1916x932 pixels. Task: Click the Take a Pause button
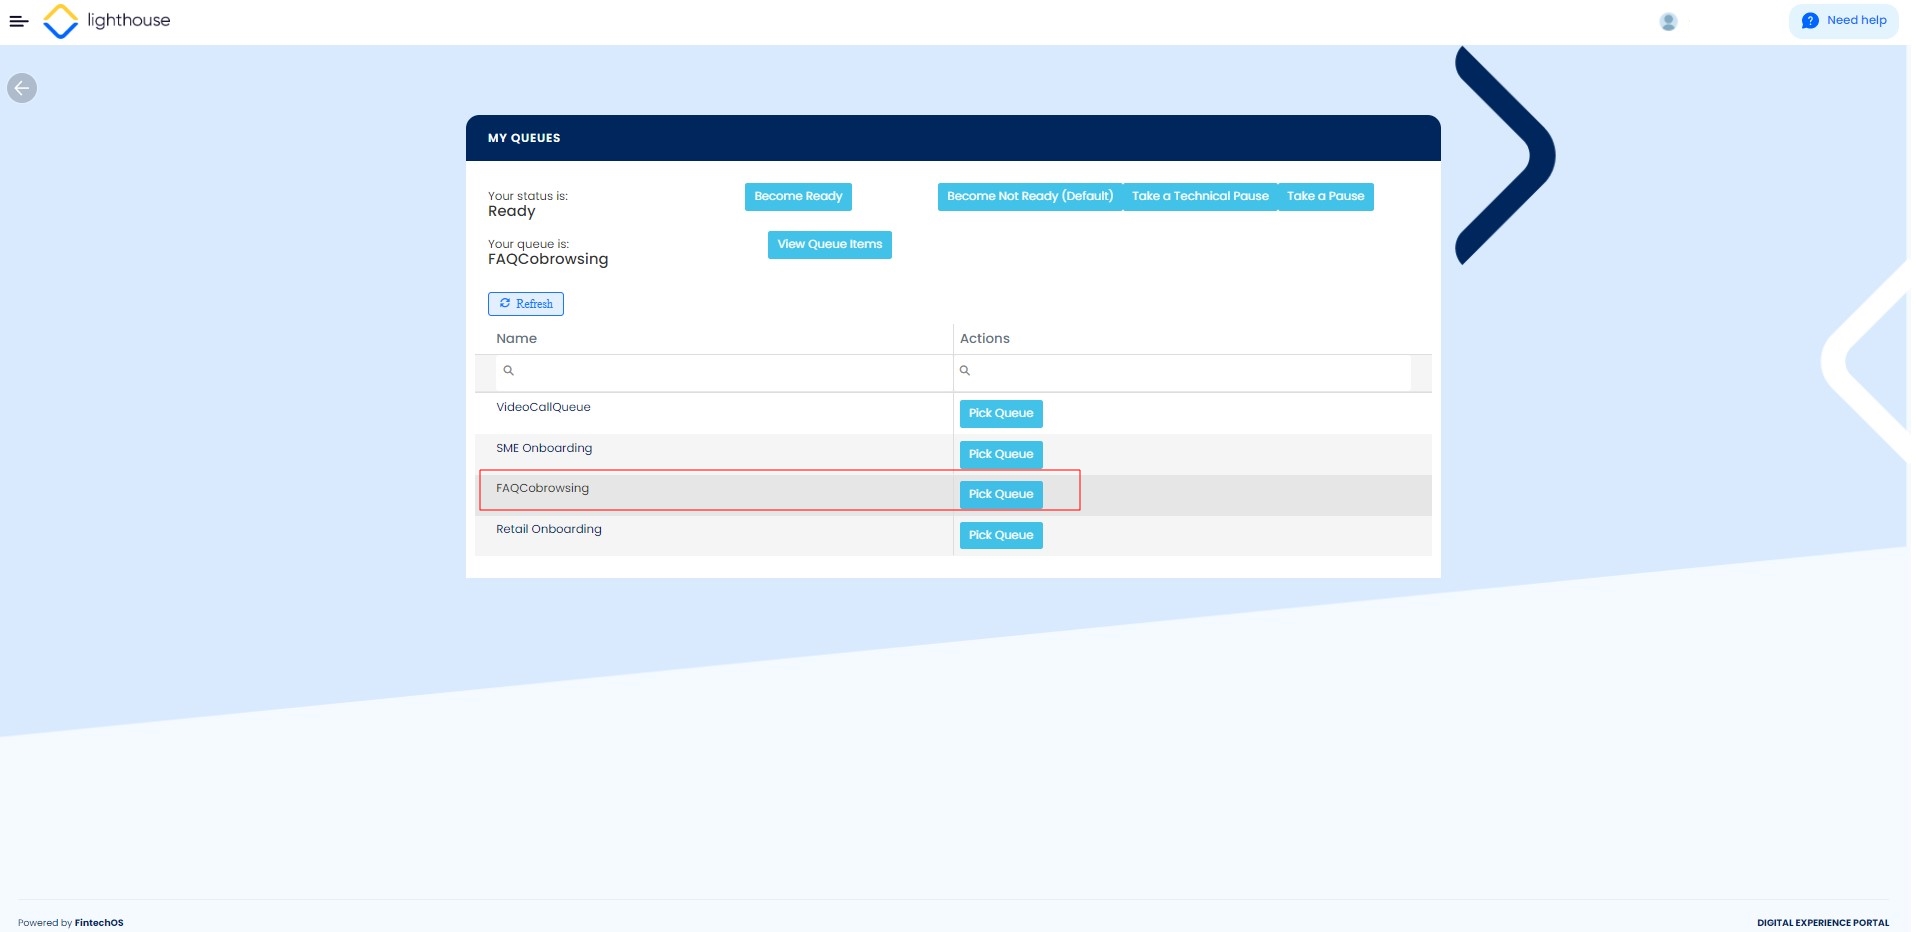point(1324,197)
